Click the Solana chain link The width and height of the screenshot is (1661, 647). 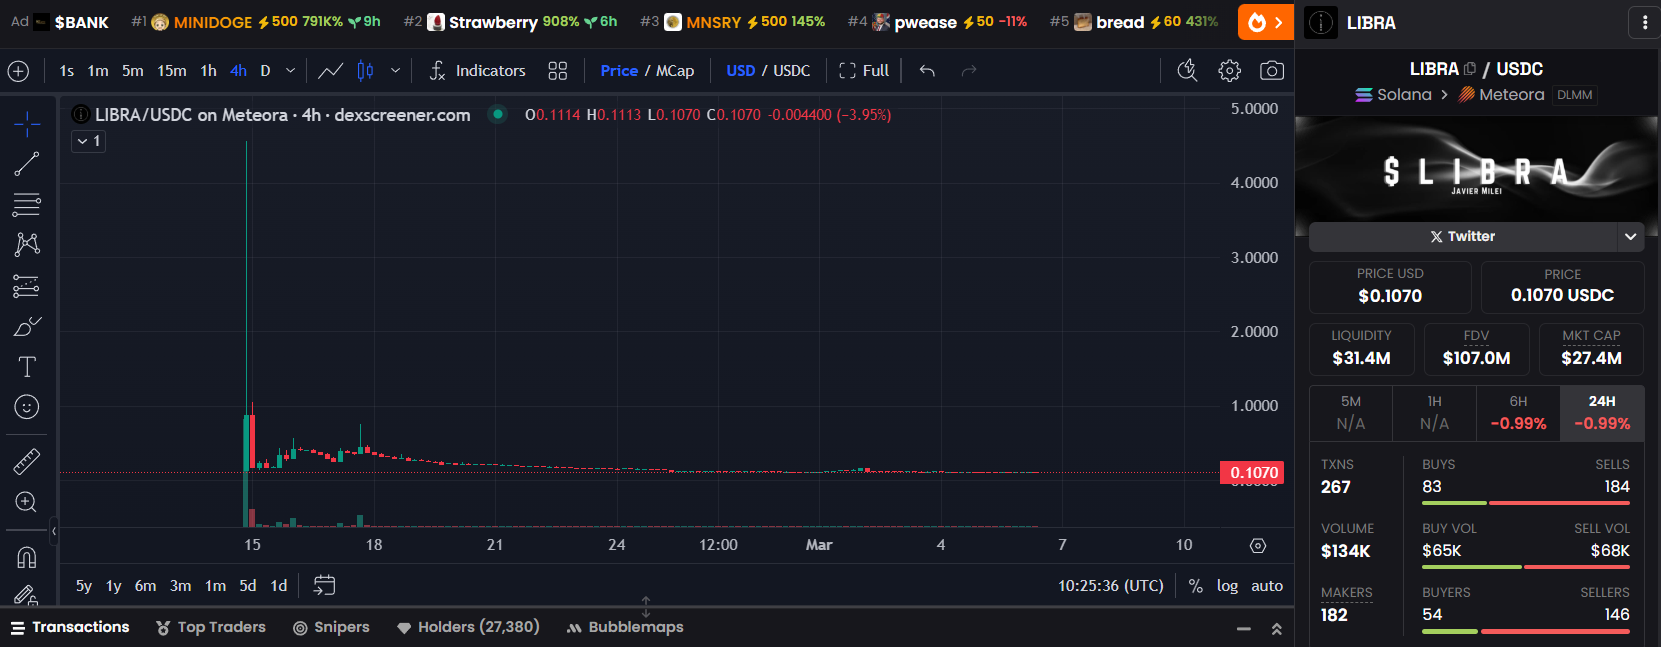[x=1393, y=95]
